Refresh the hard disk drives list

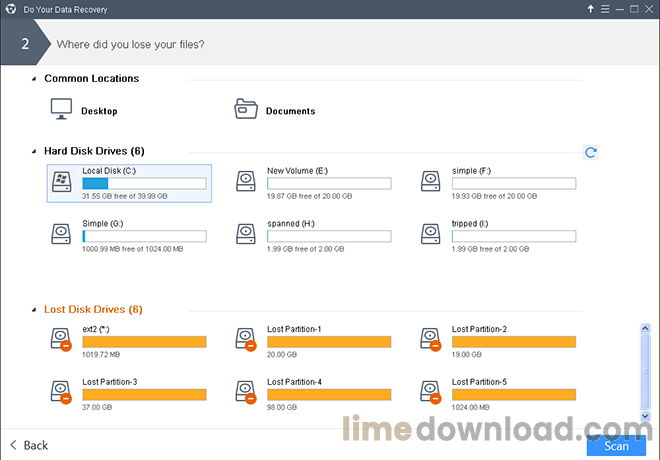(x=590, y=152)
